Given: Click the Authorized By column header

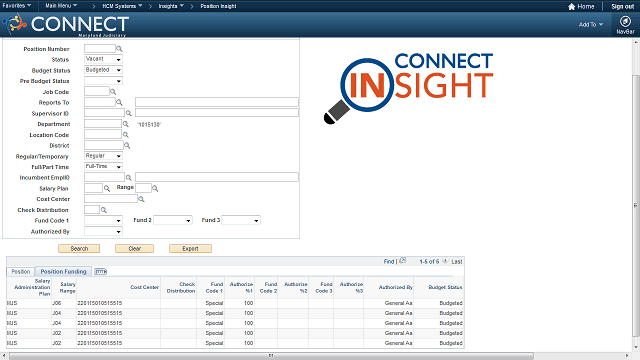Looking at the screenshot, I should point(396,287).
